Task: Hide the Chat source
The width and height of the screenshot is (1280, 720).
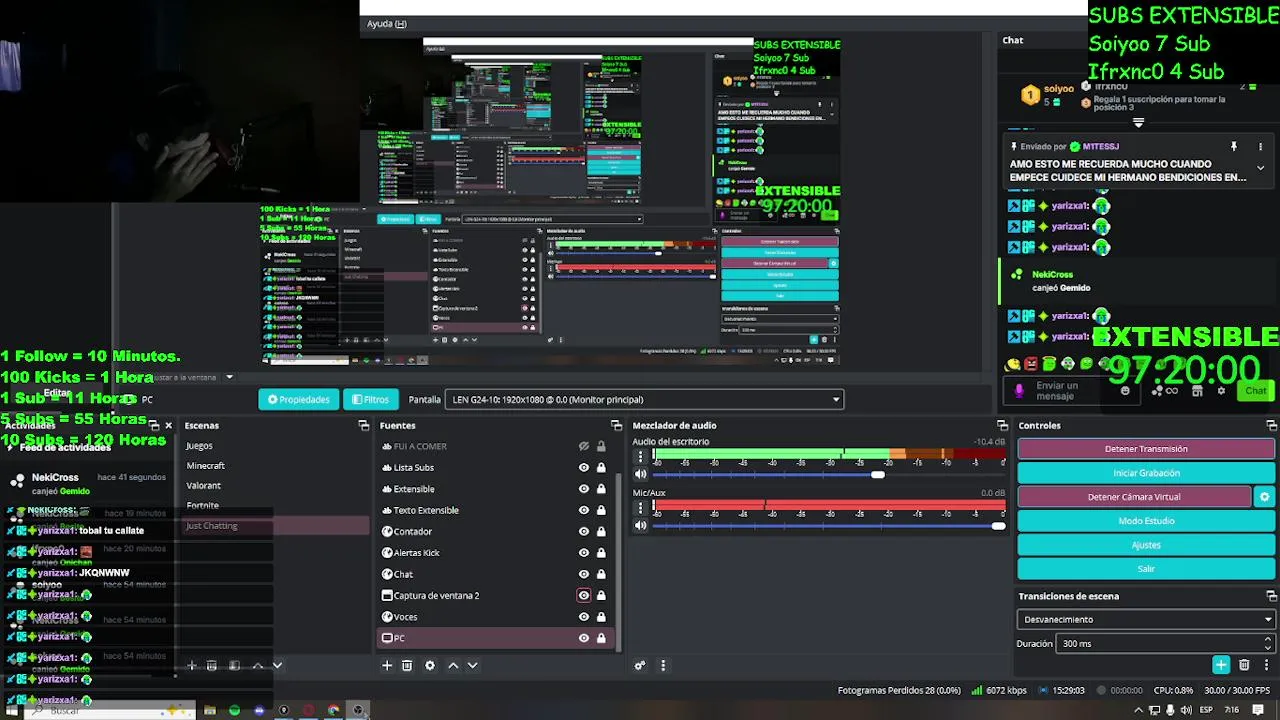Action: [584, 574]
